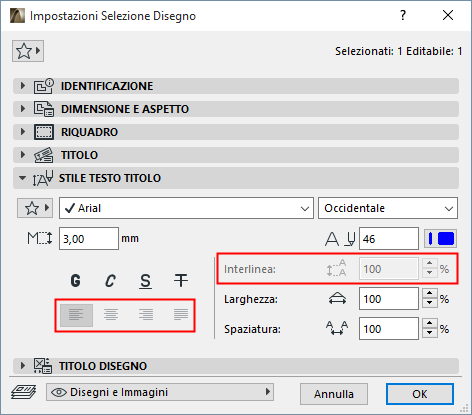Image resolution: width=472 pixels, height=415 pixels.
Task: Close the Impostazioni Selezione Disegno dialog
Action: pyautogui.click(x=448, y=15)
